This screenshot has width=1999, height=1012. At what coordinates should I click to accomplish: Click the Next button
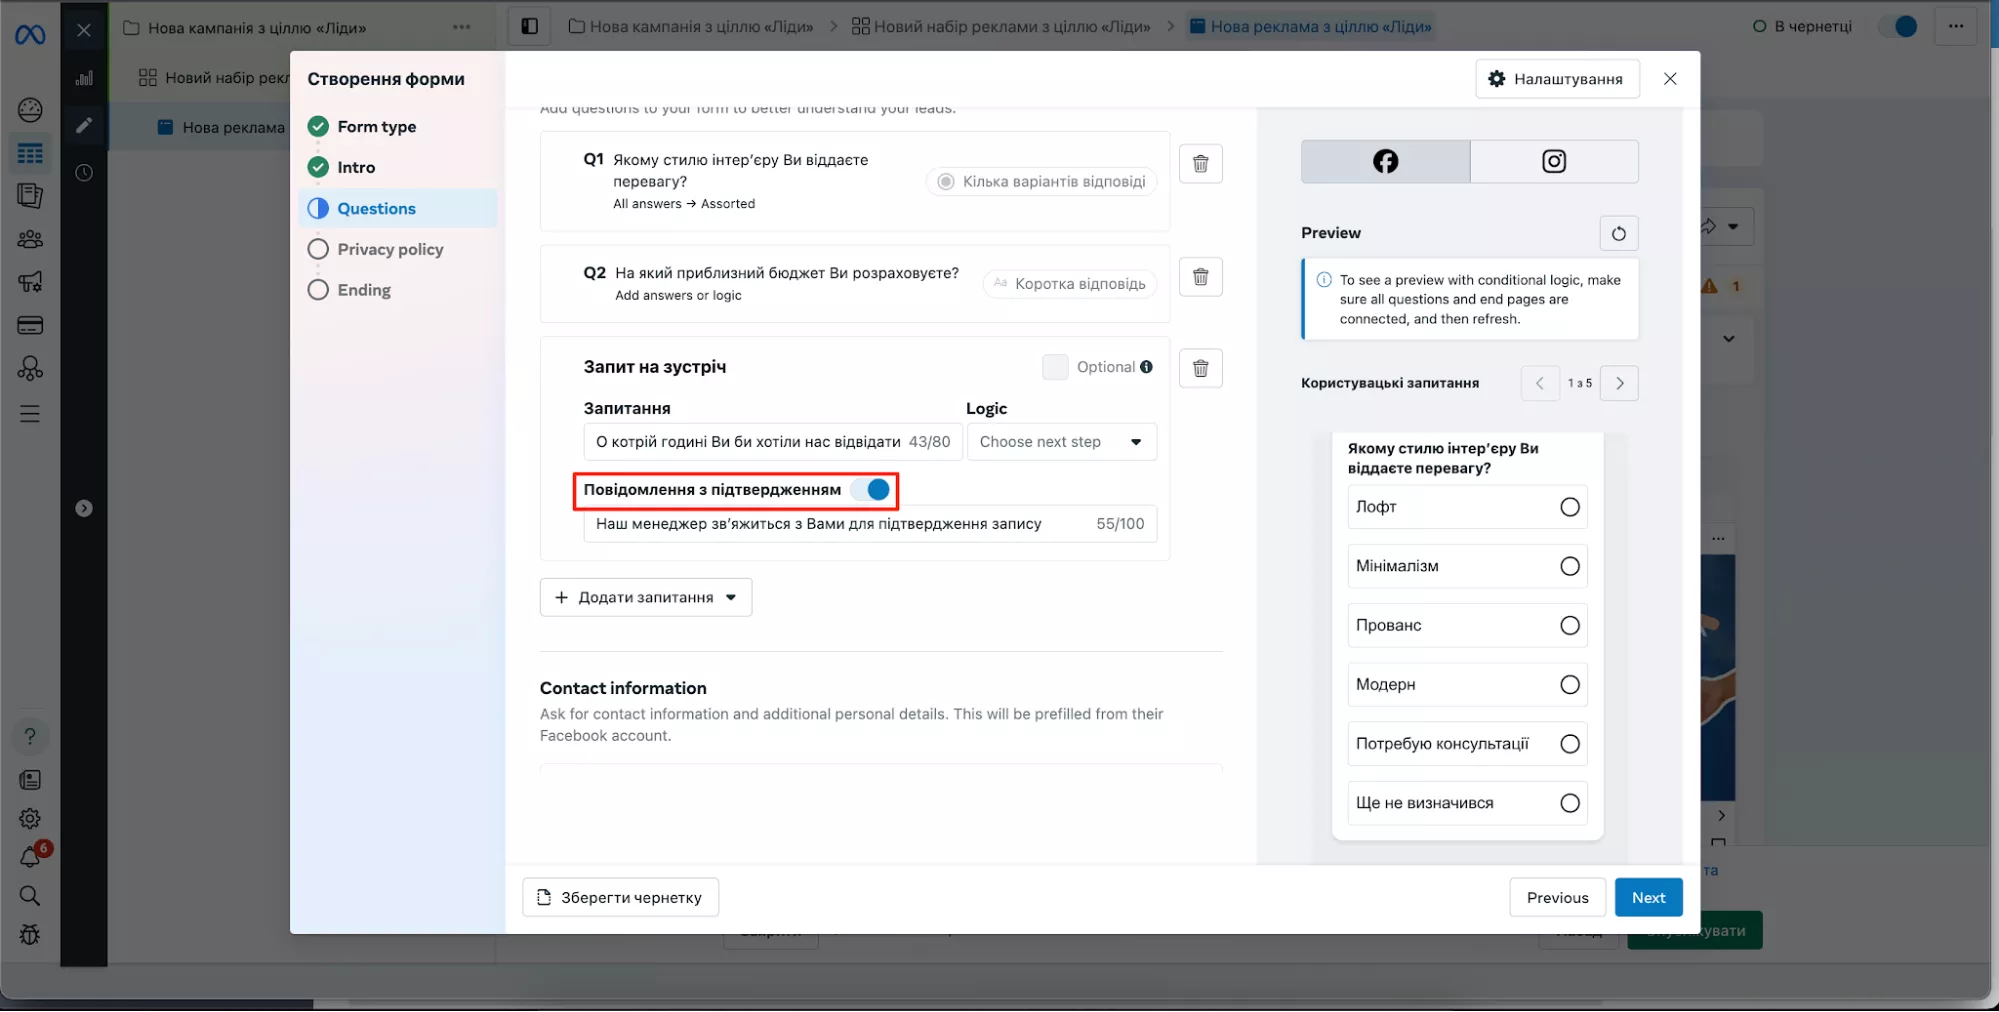(x=1648, y=897)
